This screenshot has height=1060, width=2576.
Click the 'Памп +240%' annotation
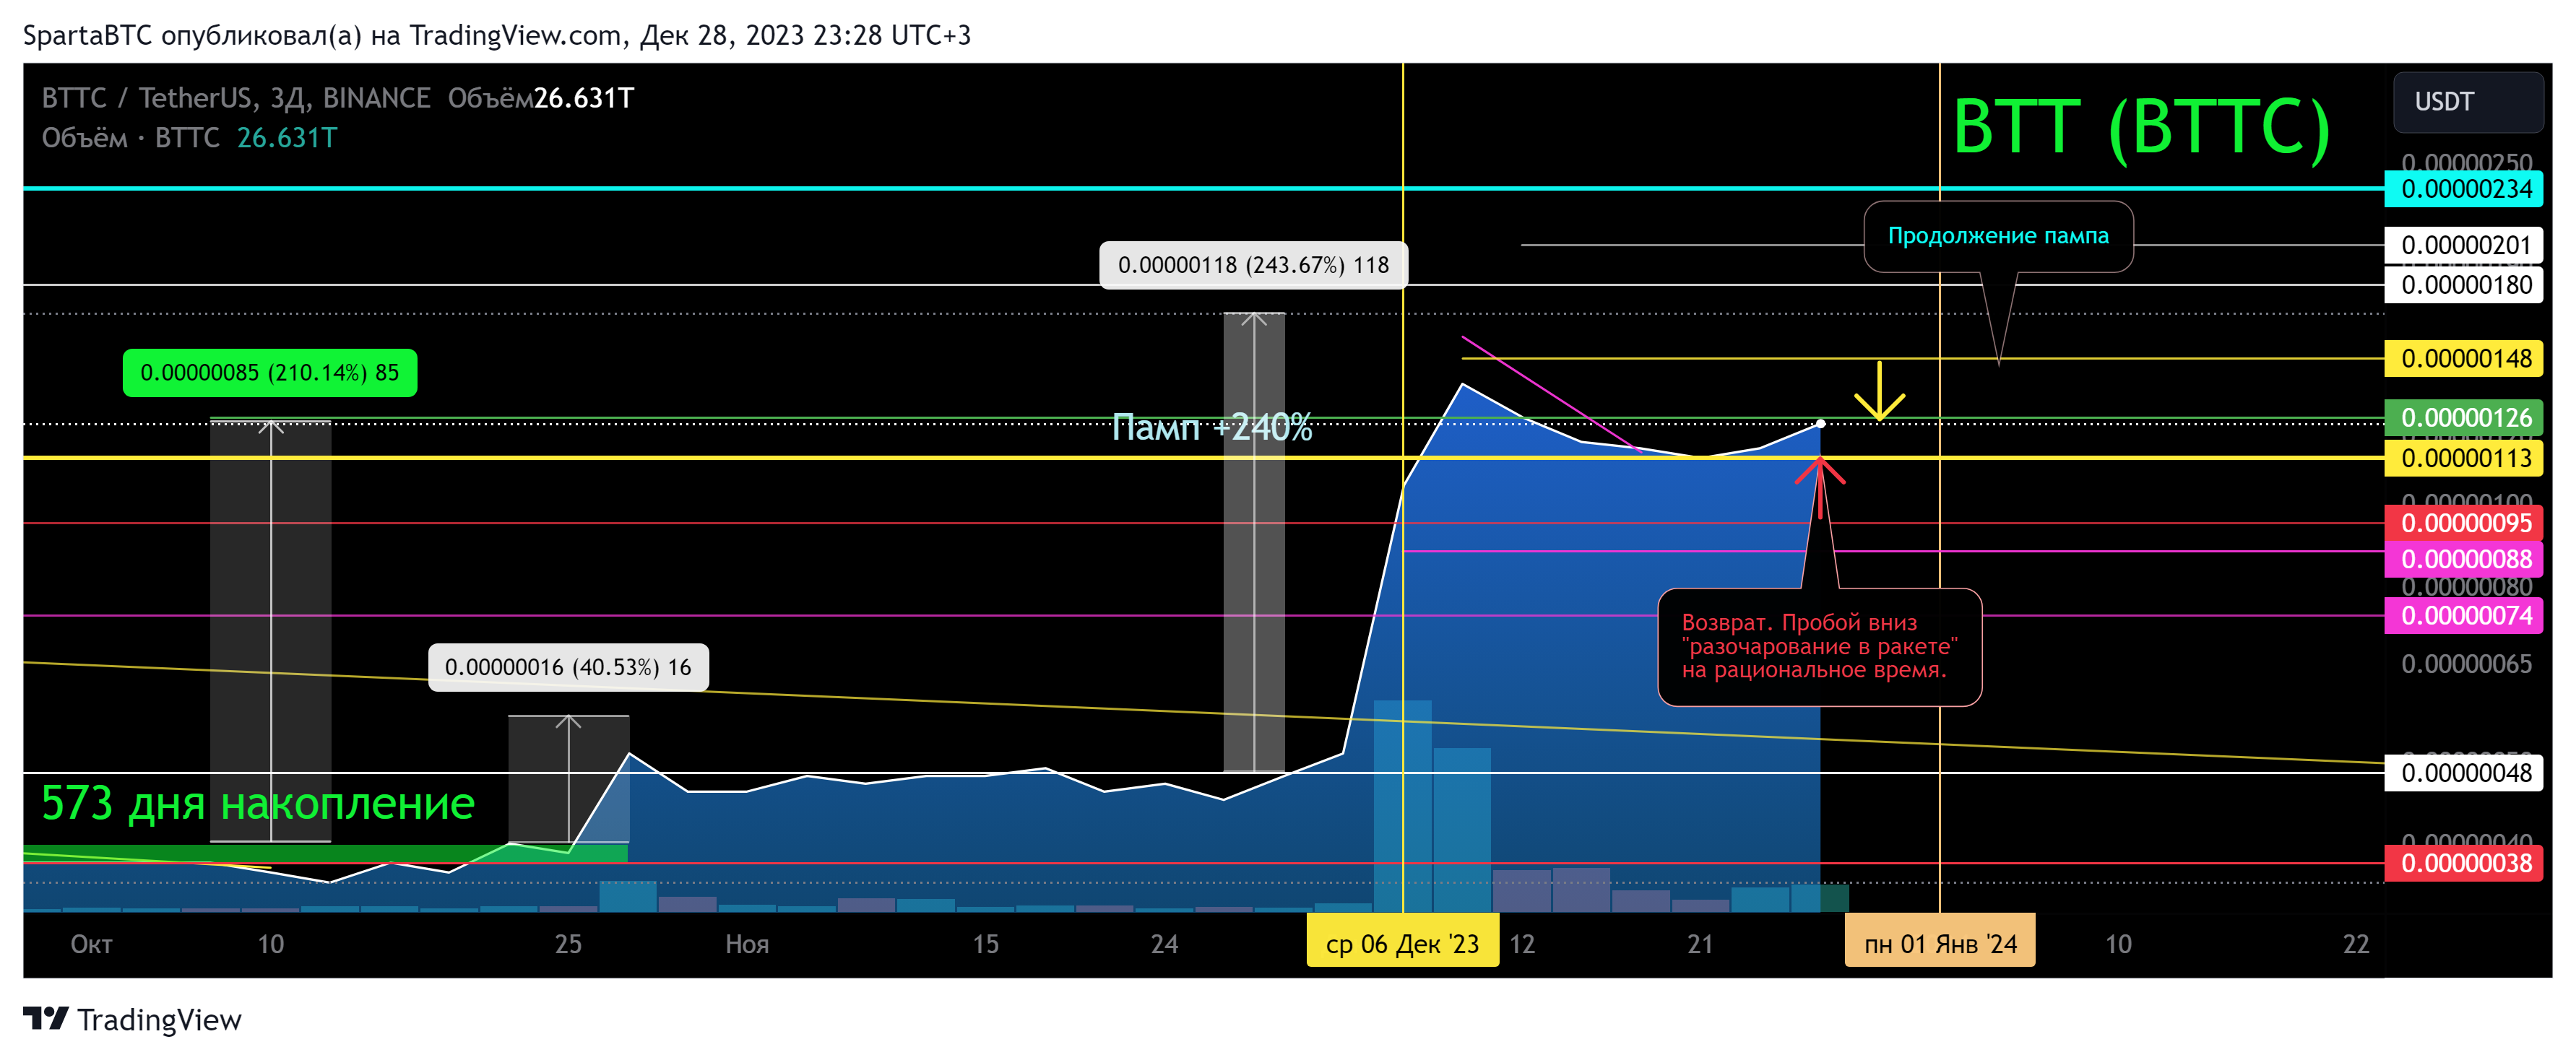pyautogui.click(x=1212, y=427)
